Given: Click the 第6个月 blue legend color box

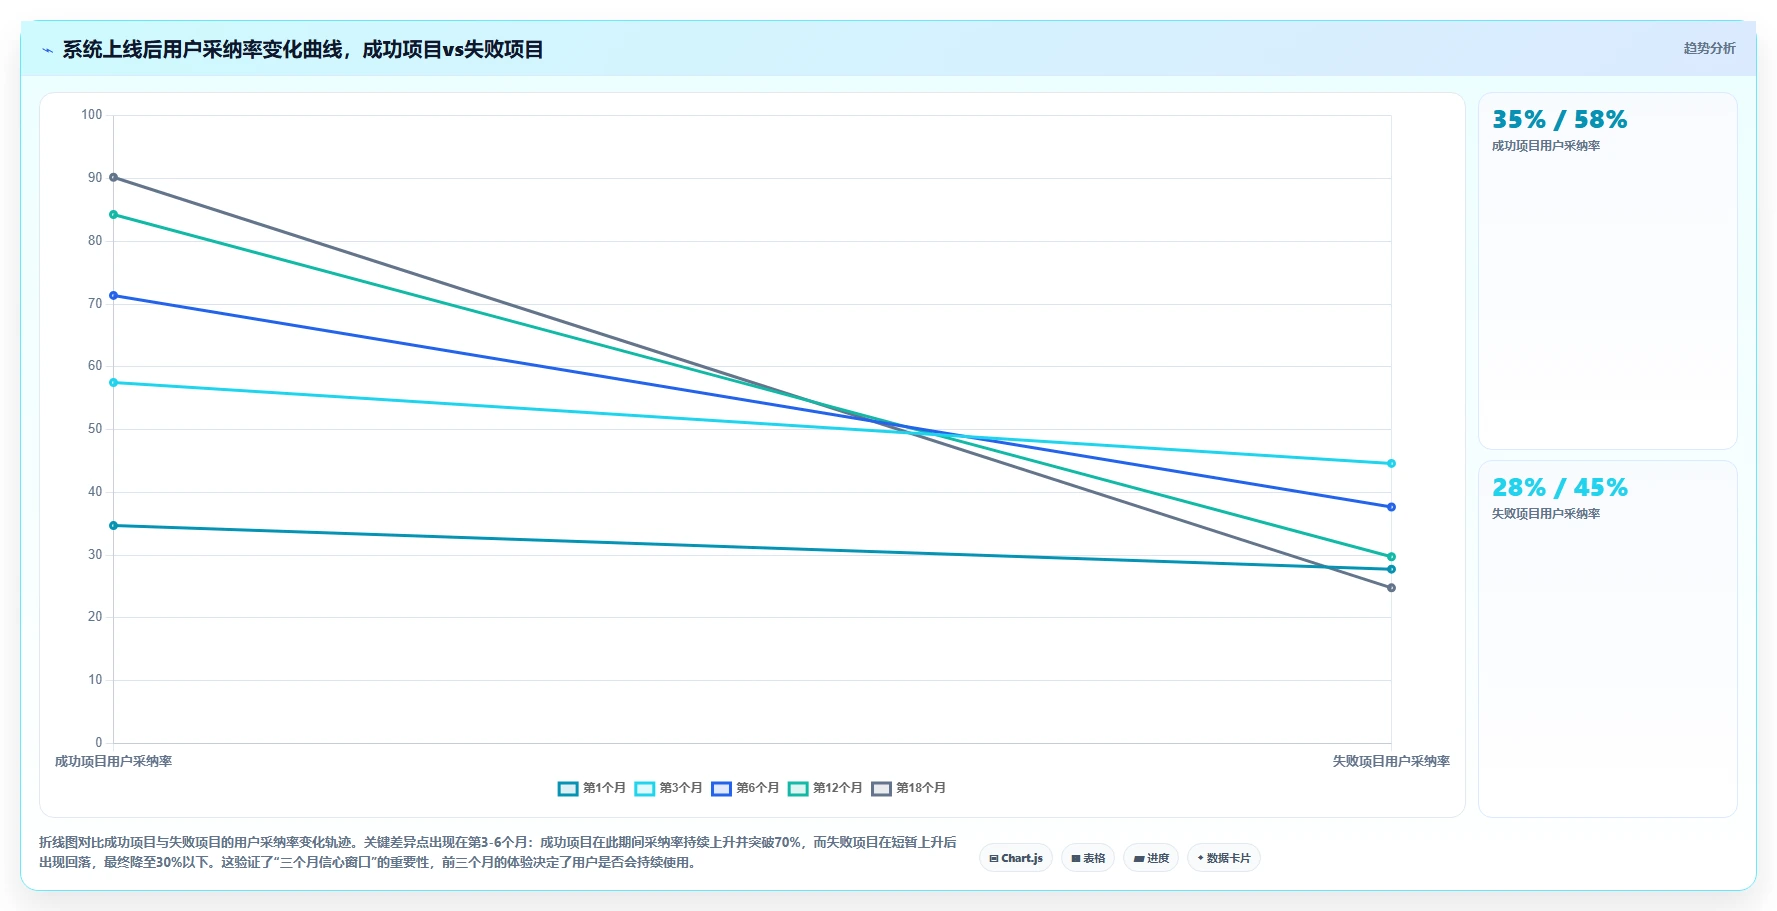Looking at the screenshot, I should tap(721, 788).
